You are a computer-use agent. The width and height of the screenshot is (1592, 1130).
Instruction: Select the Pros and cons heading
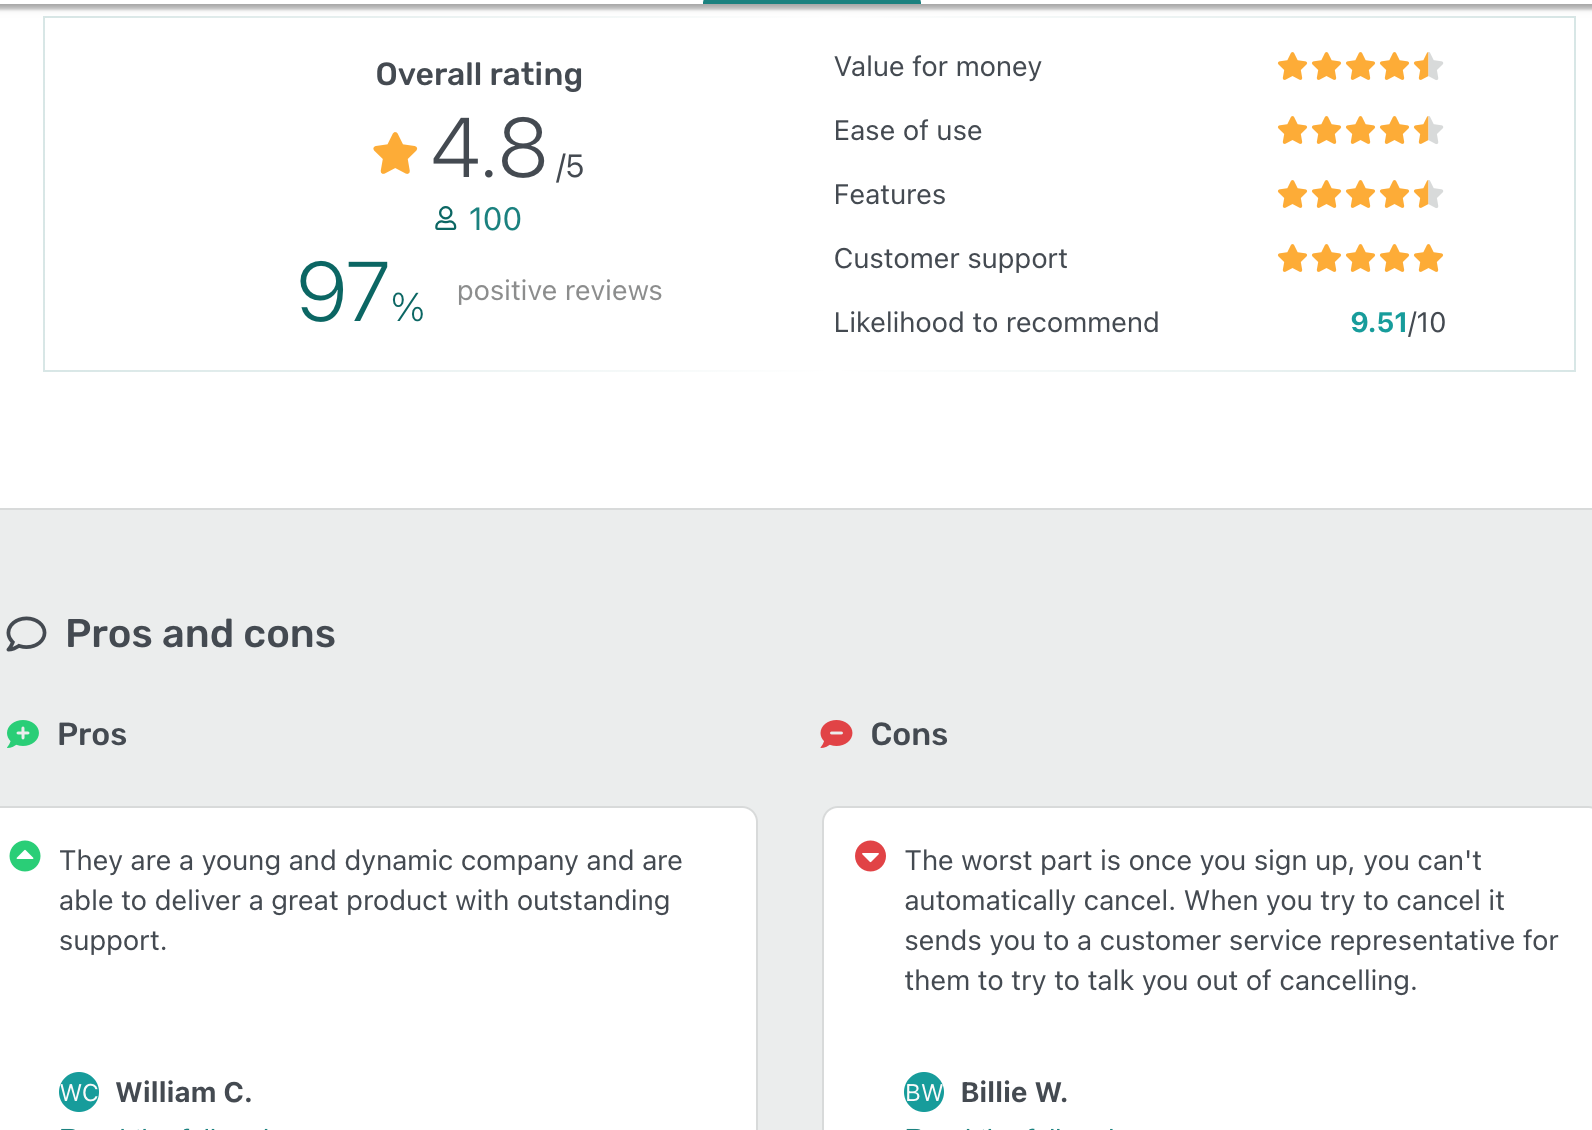tap(200, 634)
